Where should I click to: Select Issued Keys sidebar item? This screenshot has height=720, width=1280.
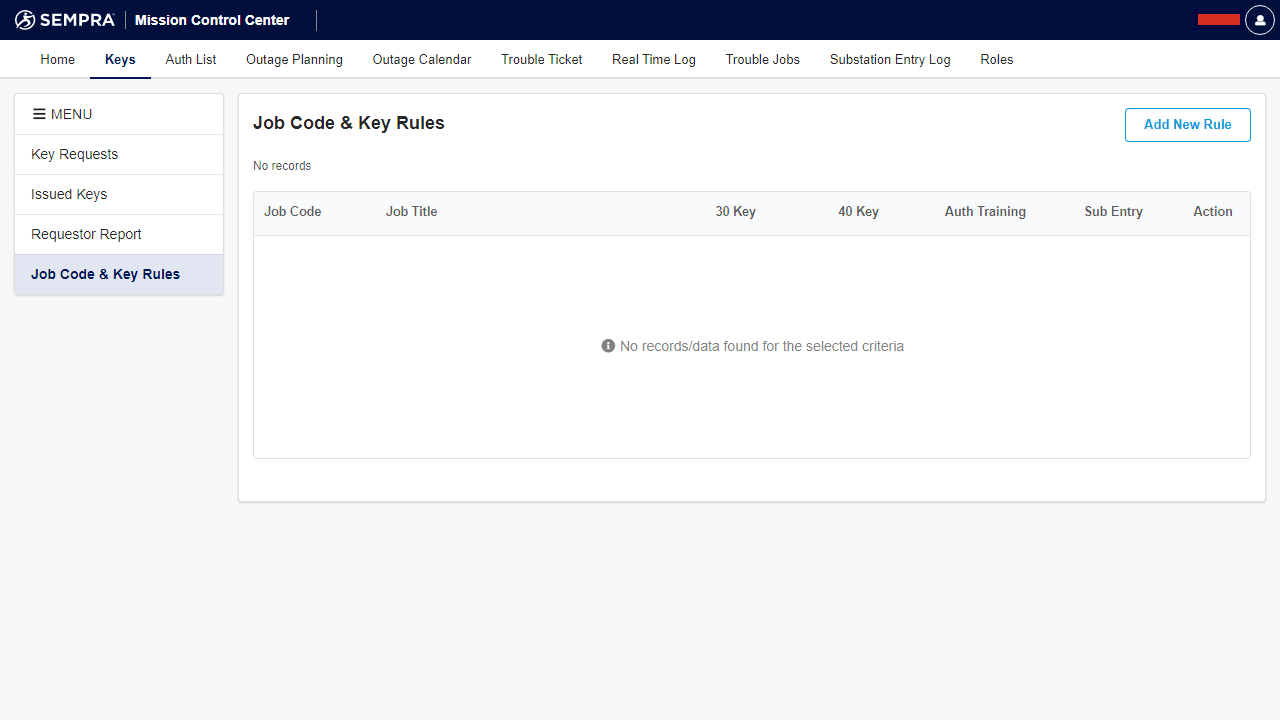coord(69,194)
